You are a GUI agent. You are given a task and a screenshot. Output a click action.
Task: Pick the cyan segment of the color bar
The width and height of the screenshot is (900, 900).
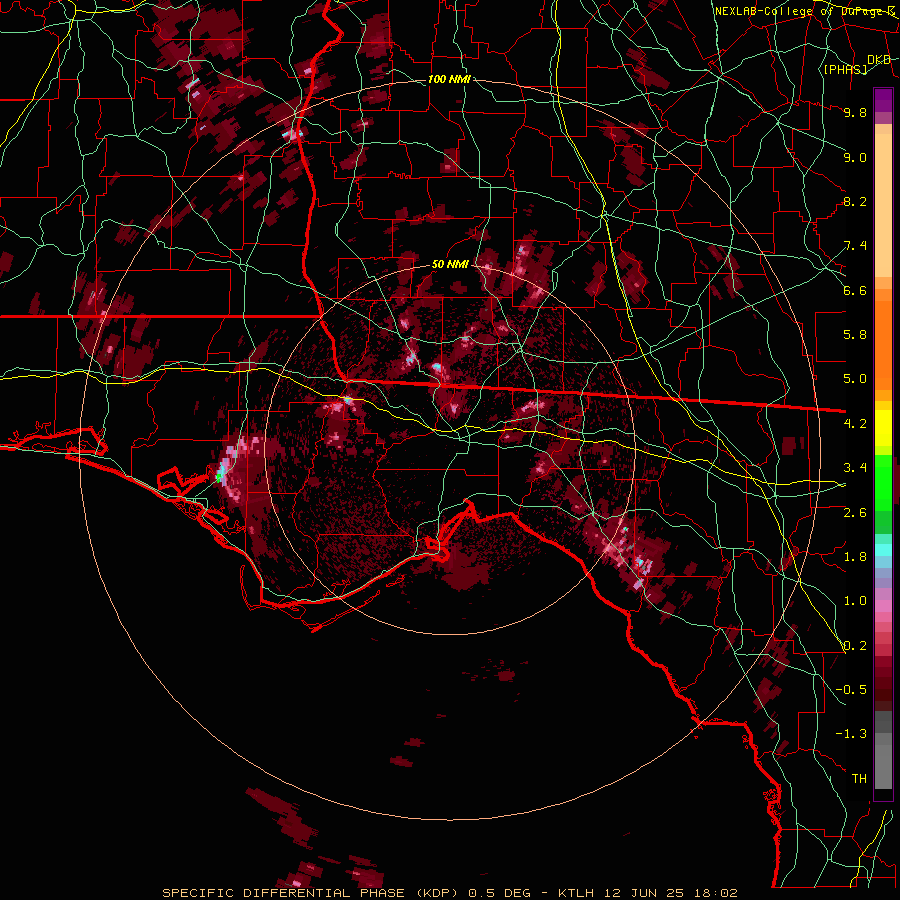pos(883,550)
